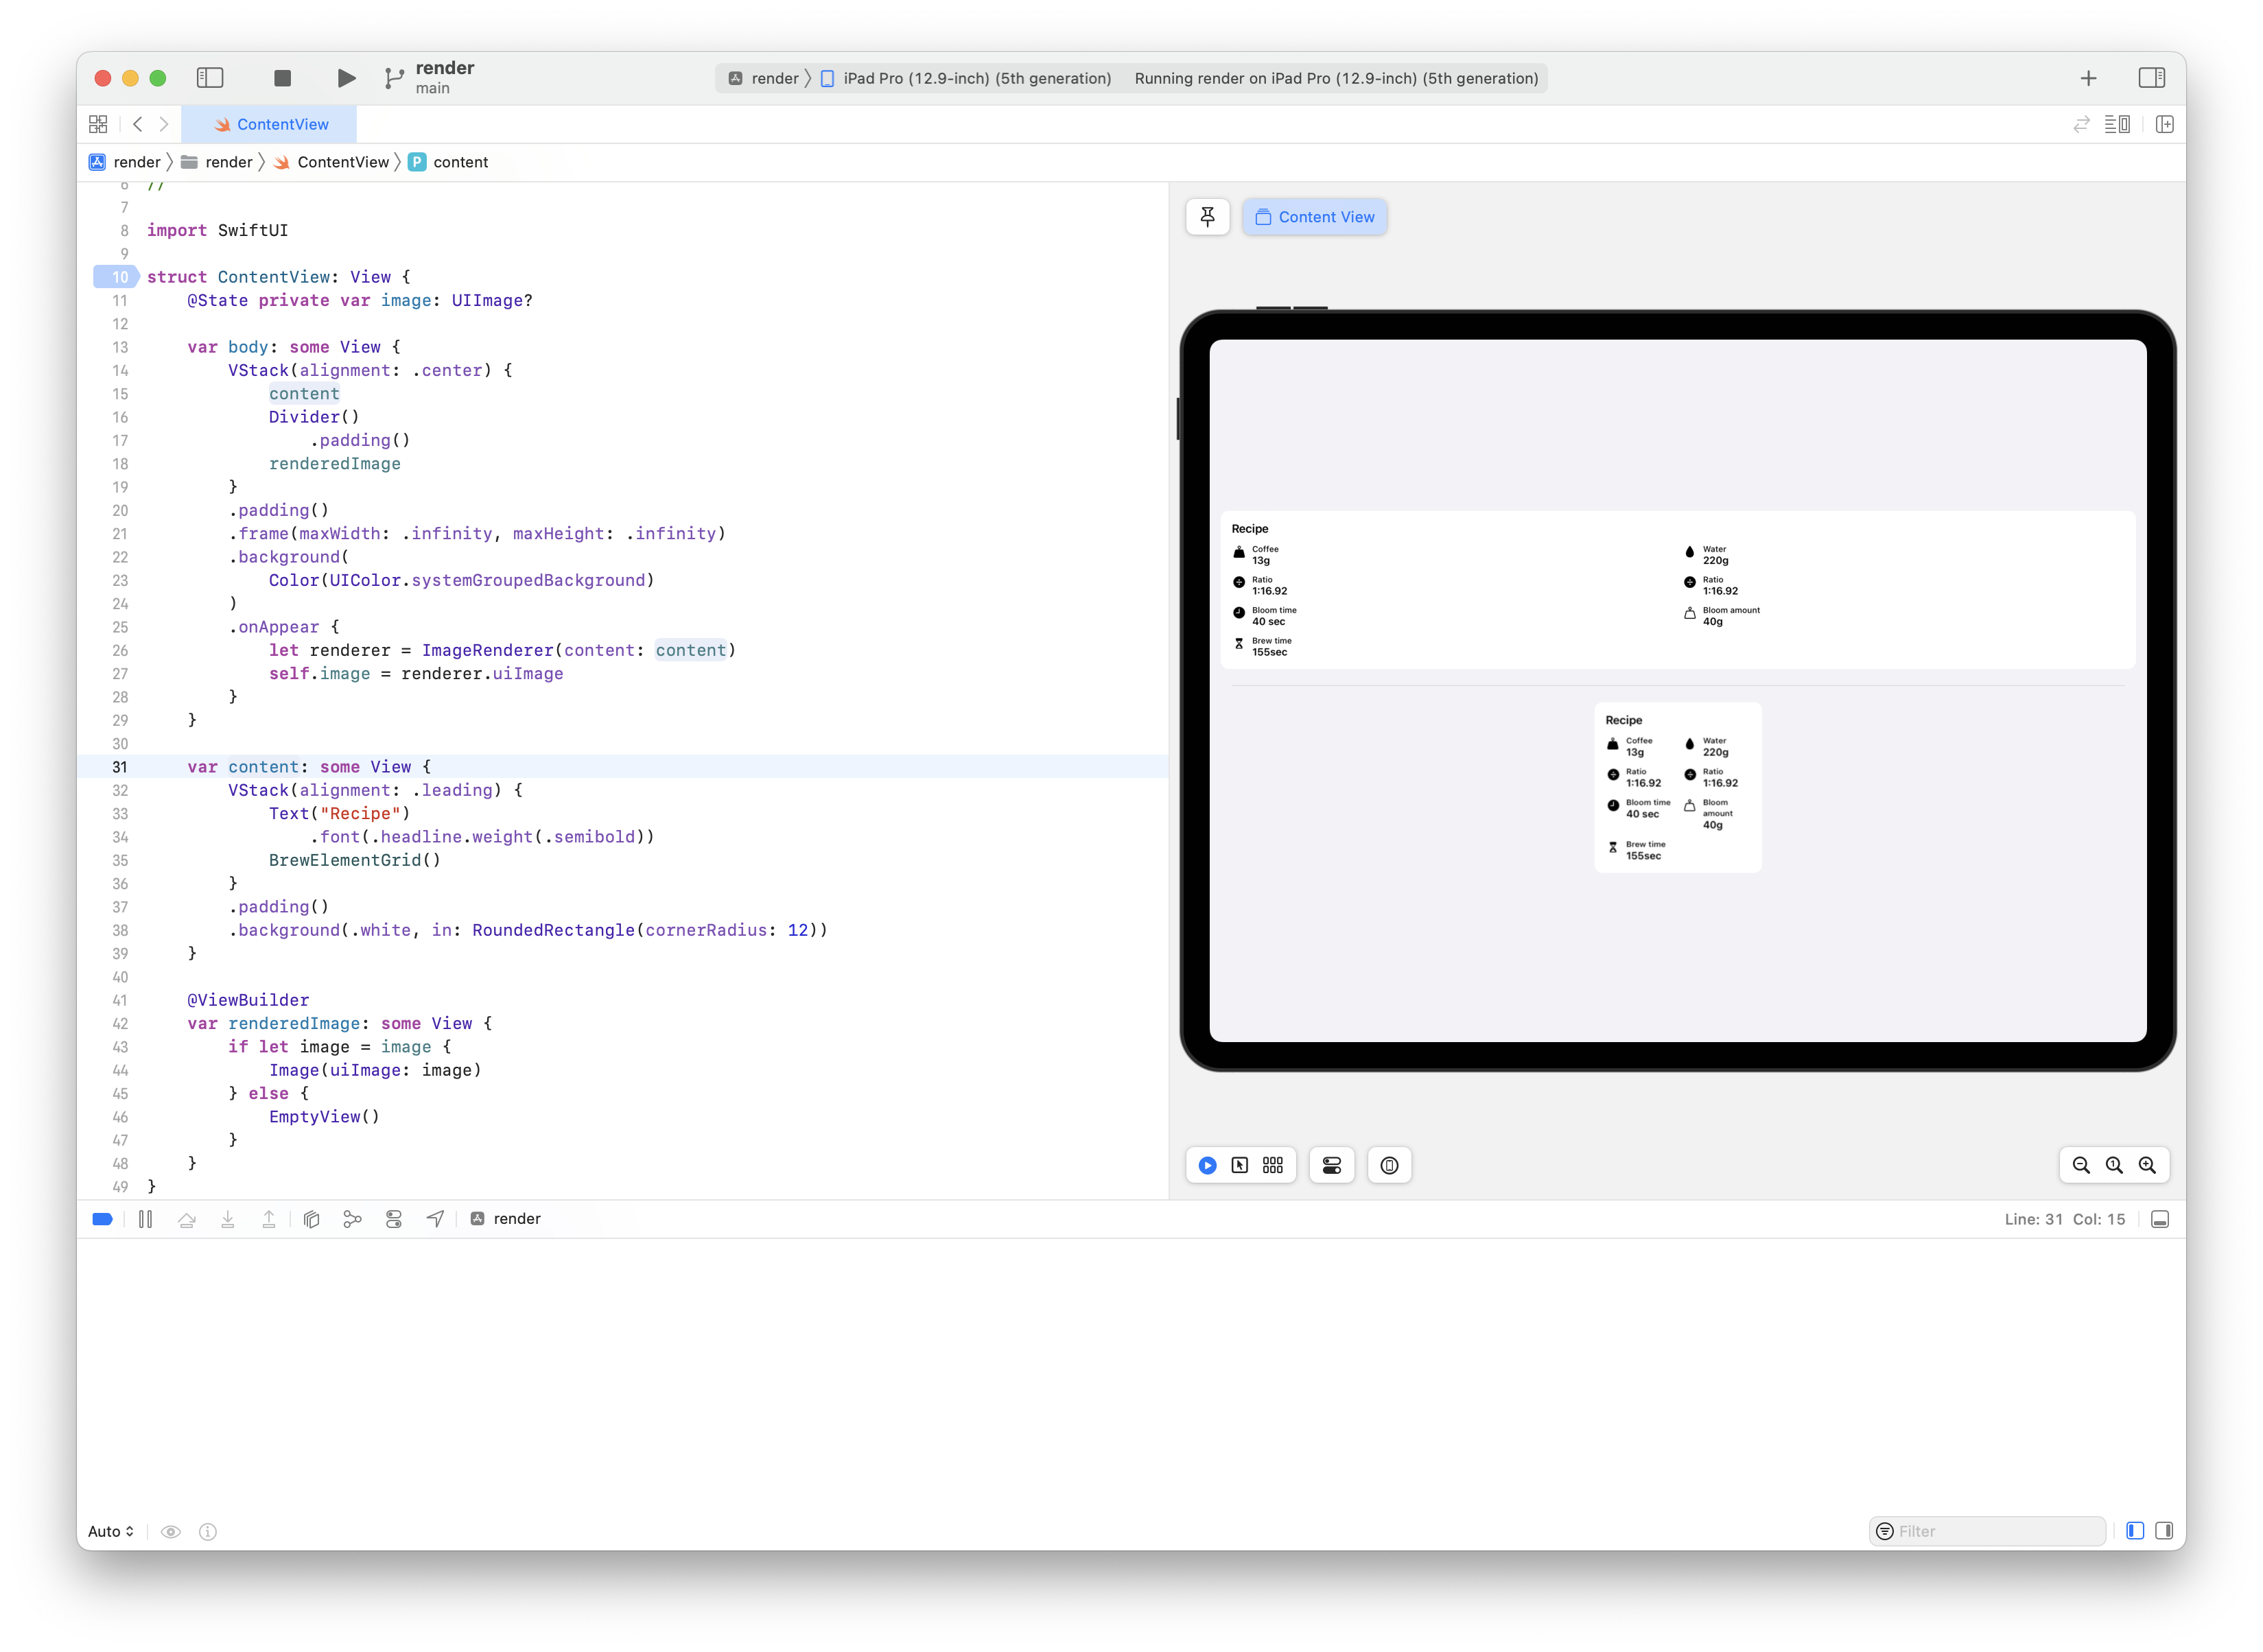This screenshot has width=2263, height=1652.
Task: Open environment overrides in the debug bar
Action: tap(394, 1219)
